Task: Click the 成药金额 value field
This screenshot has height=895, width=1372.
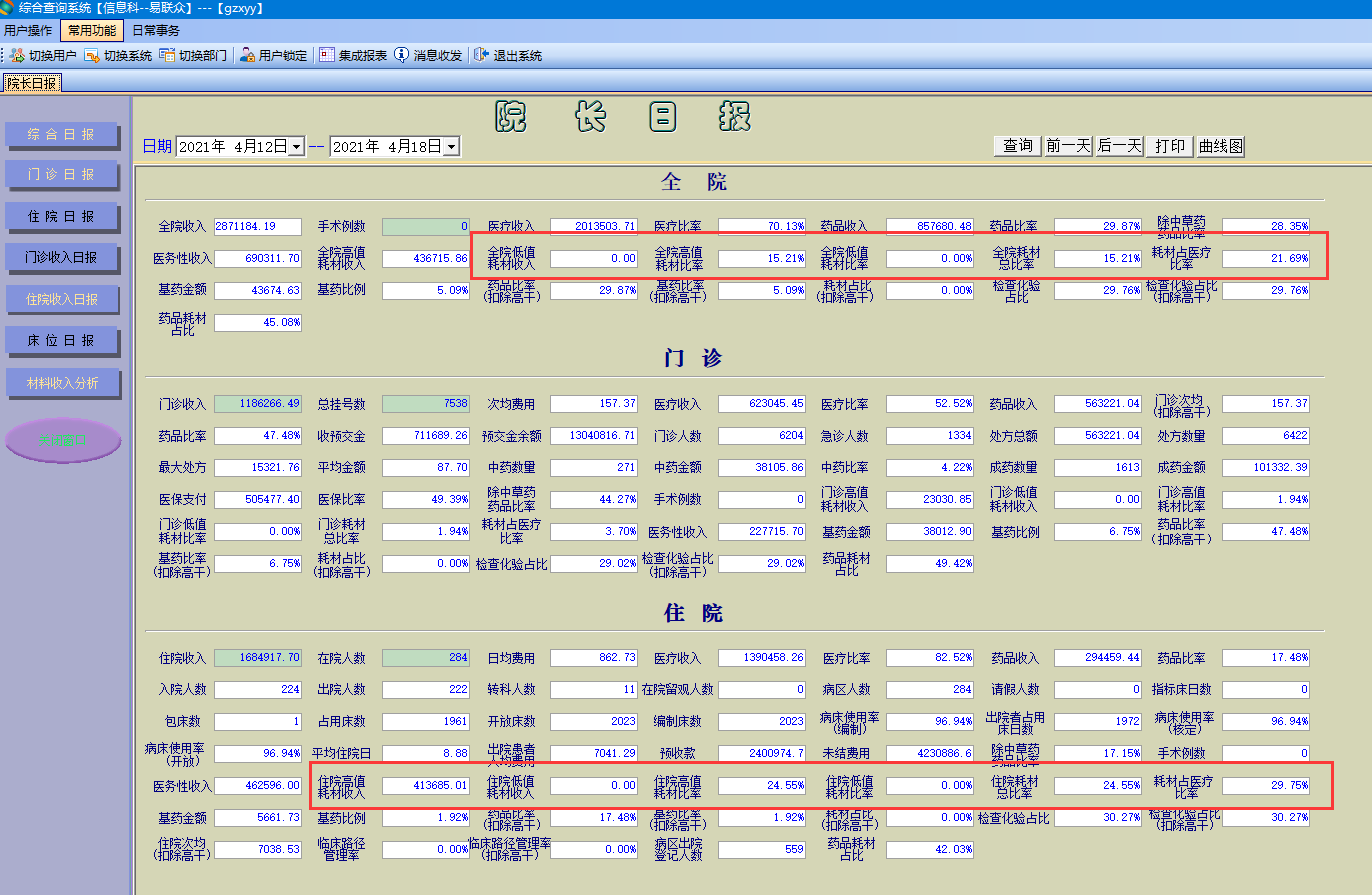Action: pos(1266,467)
